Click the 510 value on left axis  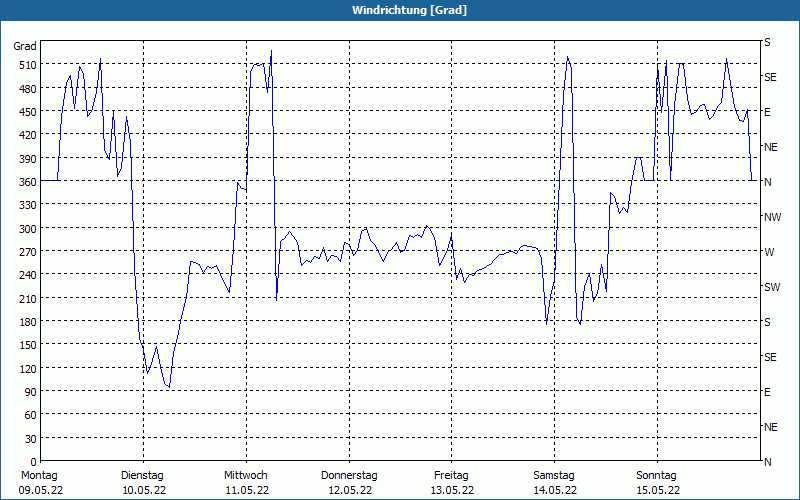click(x=28, y=65)
